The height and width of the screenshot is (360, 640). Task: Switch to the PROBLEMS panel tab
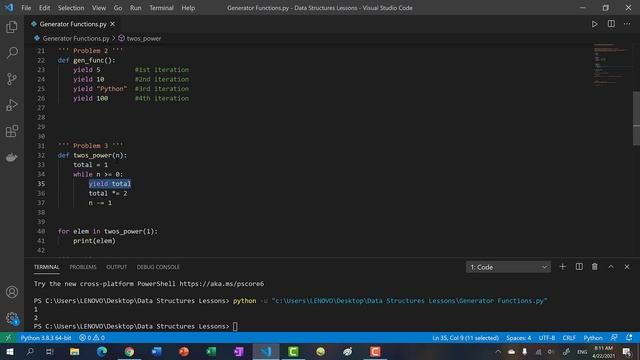[x=83, y=267]
